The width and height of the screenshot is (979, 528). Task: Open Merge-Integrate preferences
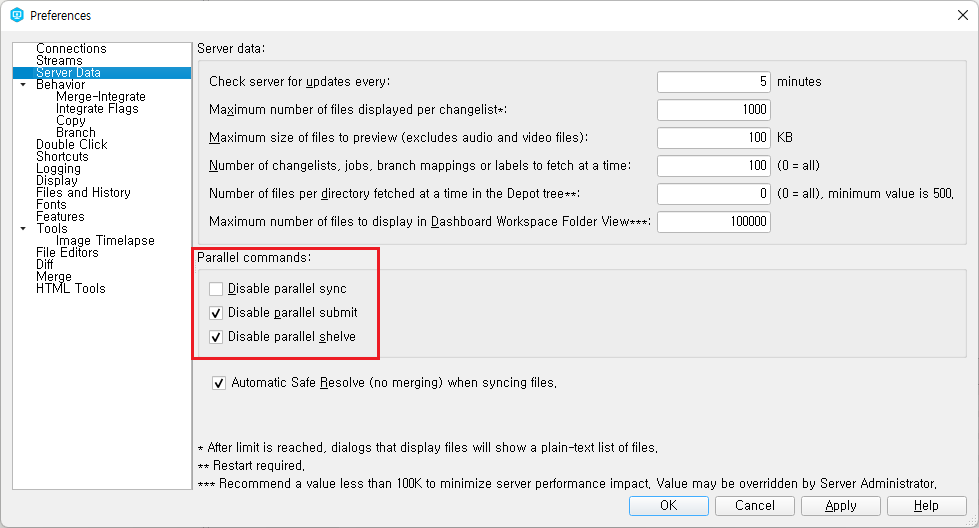pyautogui.click(x=101, y=97)
